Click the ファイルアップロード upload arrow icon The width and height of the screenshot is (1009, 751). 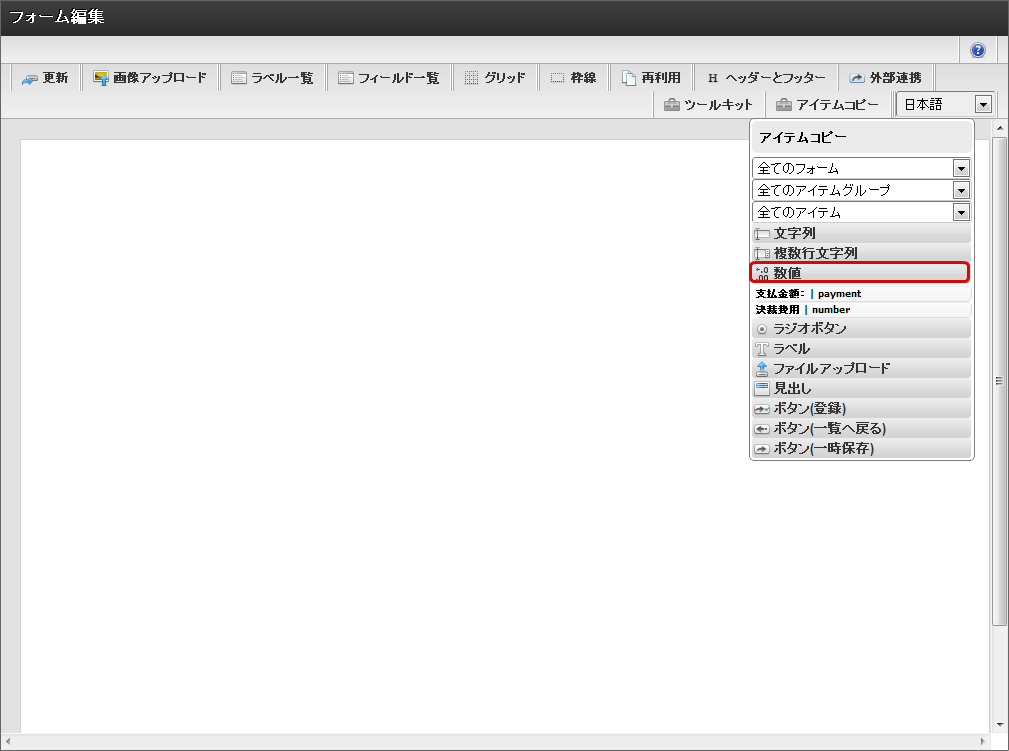coord(762,369)
